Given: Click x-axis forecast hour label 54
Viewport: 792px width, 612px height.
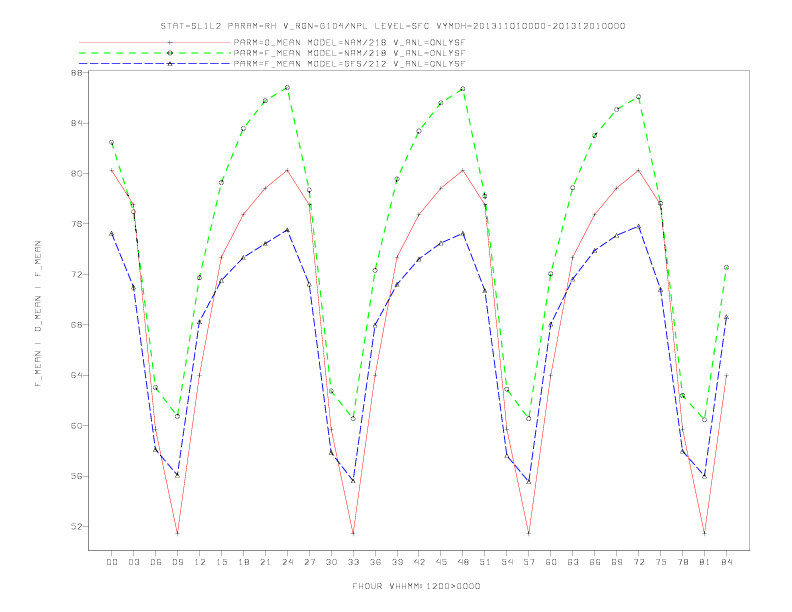Looking at the screenshot, I should [x=507, y=562].
